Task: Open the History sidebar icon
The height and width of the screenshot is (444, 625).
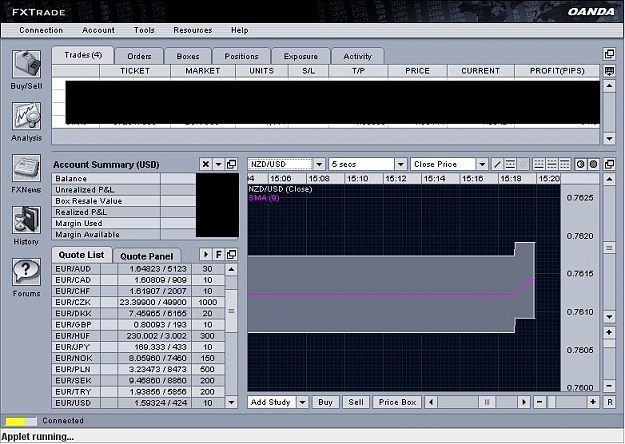Action: 26,220
